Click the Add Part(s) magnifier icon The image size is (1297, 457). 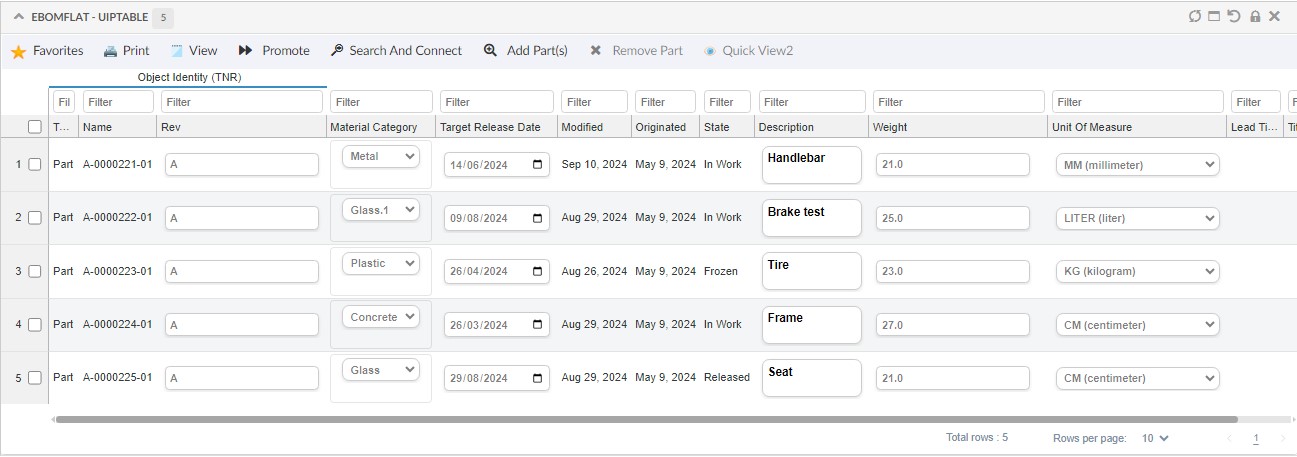490,51
